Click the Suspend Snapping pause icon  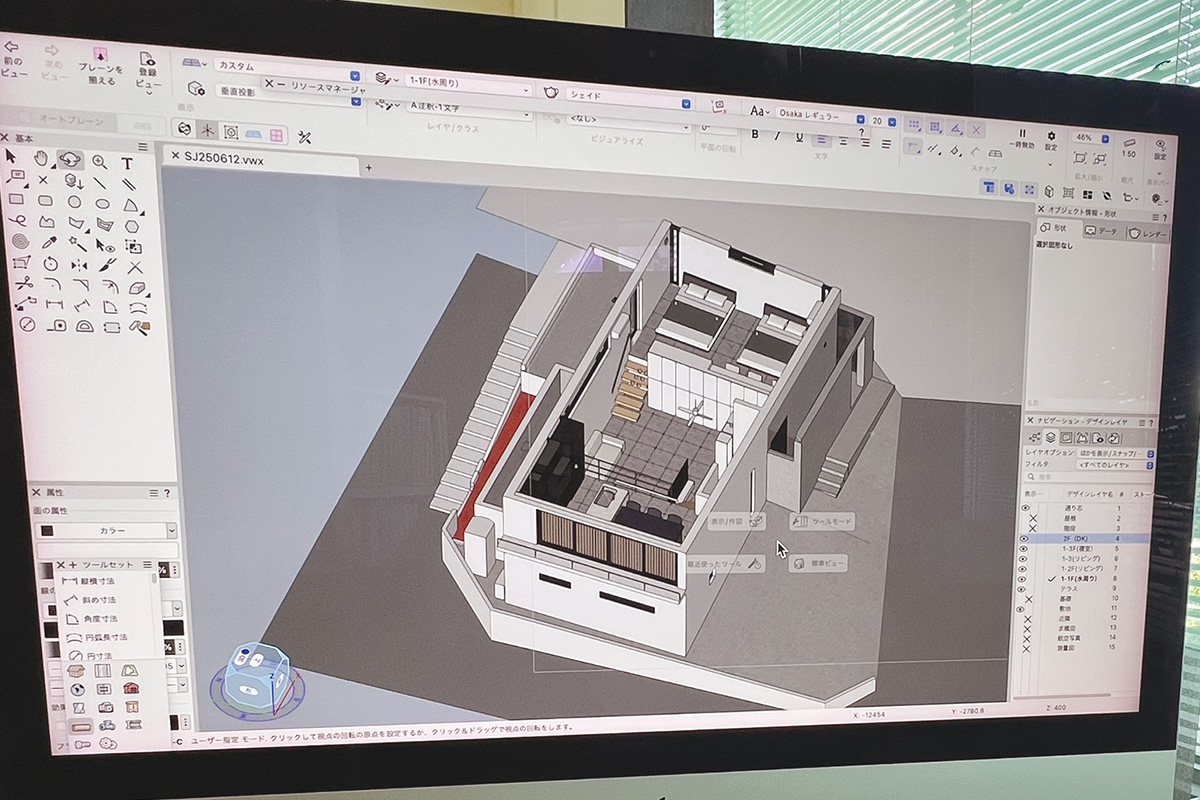[x=1022, y=134]
